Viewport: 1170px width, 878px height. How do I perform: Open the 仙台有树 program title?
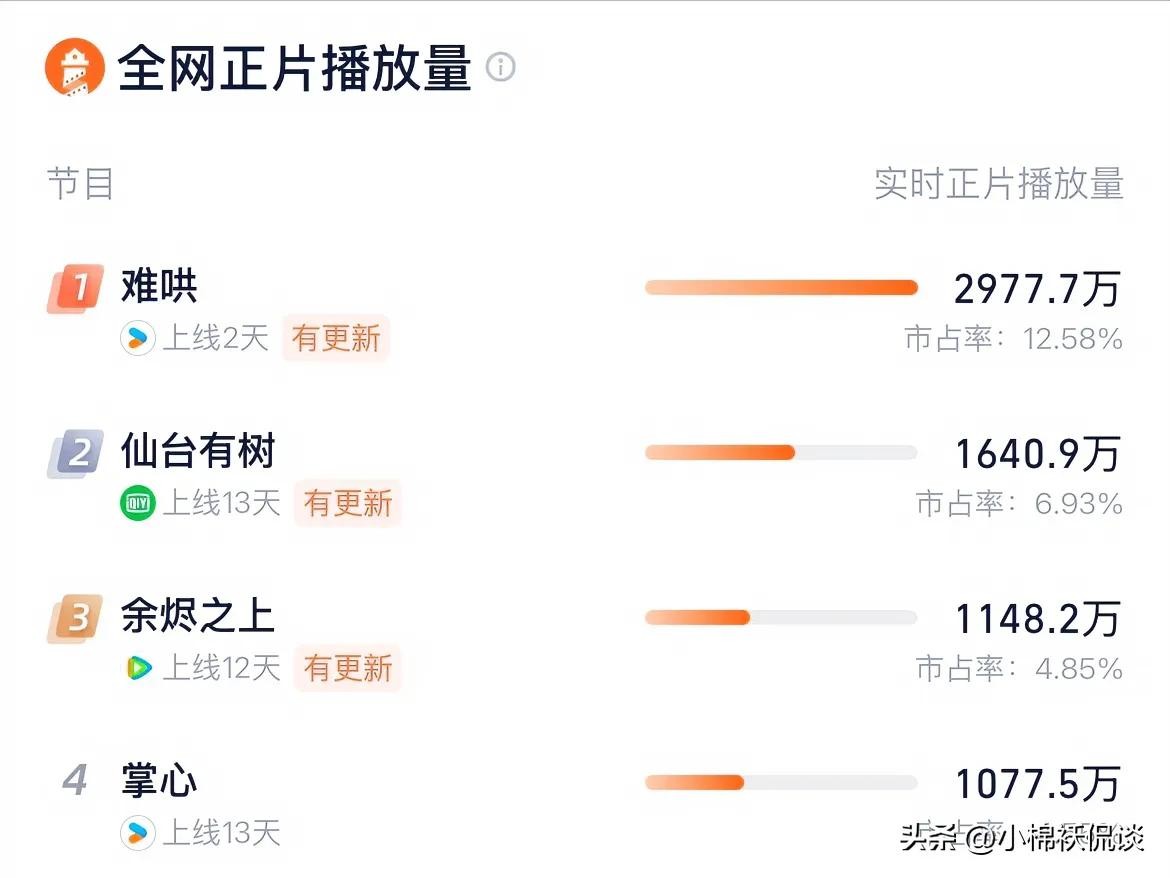click(x=197, y=452)
